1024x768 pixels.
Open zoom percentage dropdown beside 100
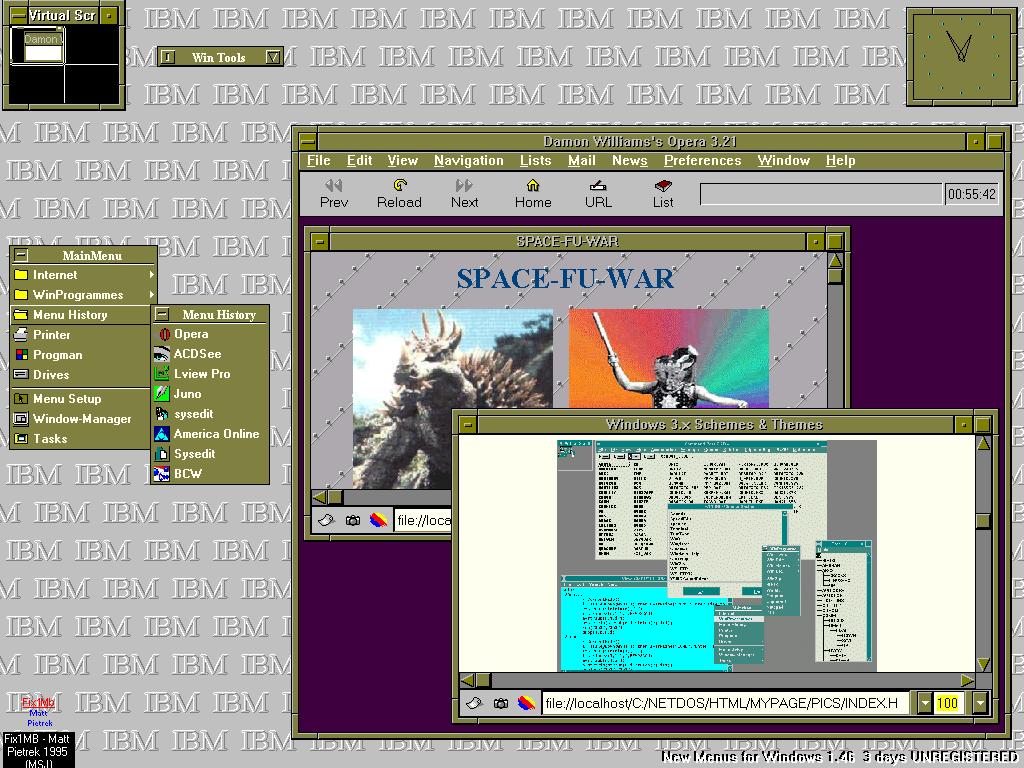[979, 704]
